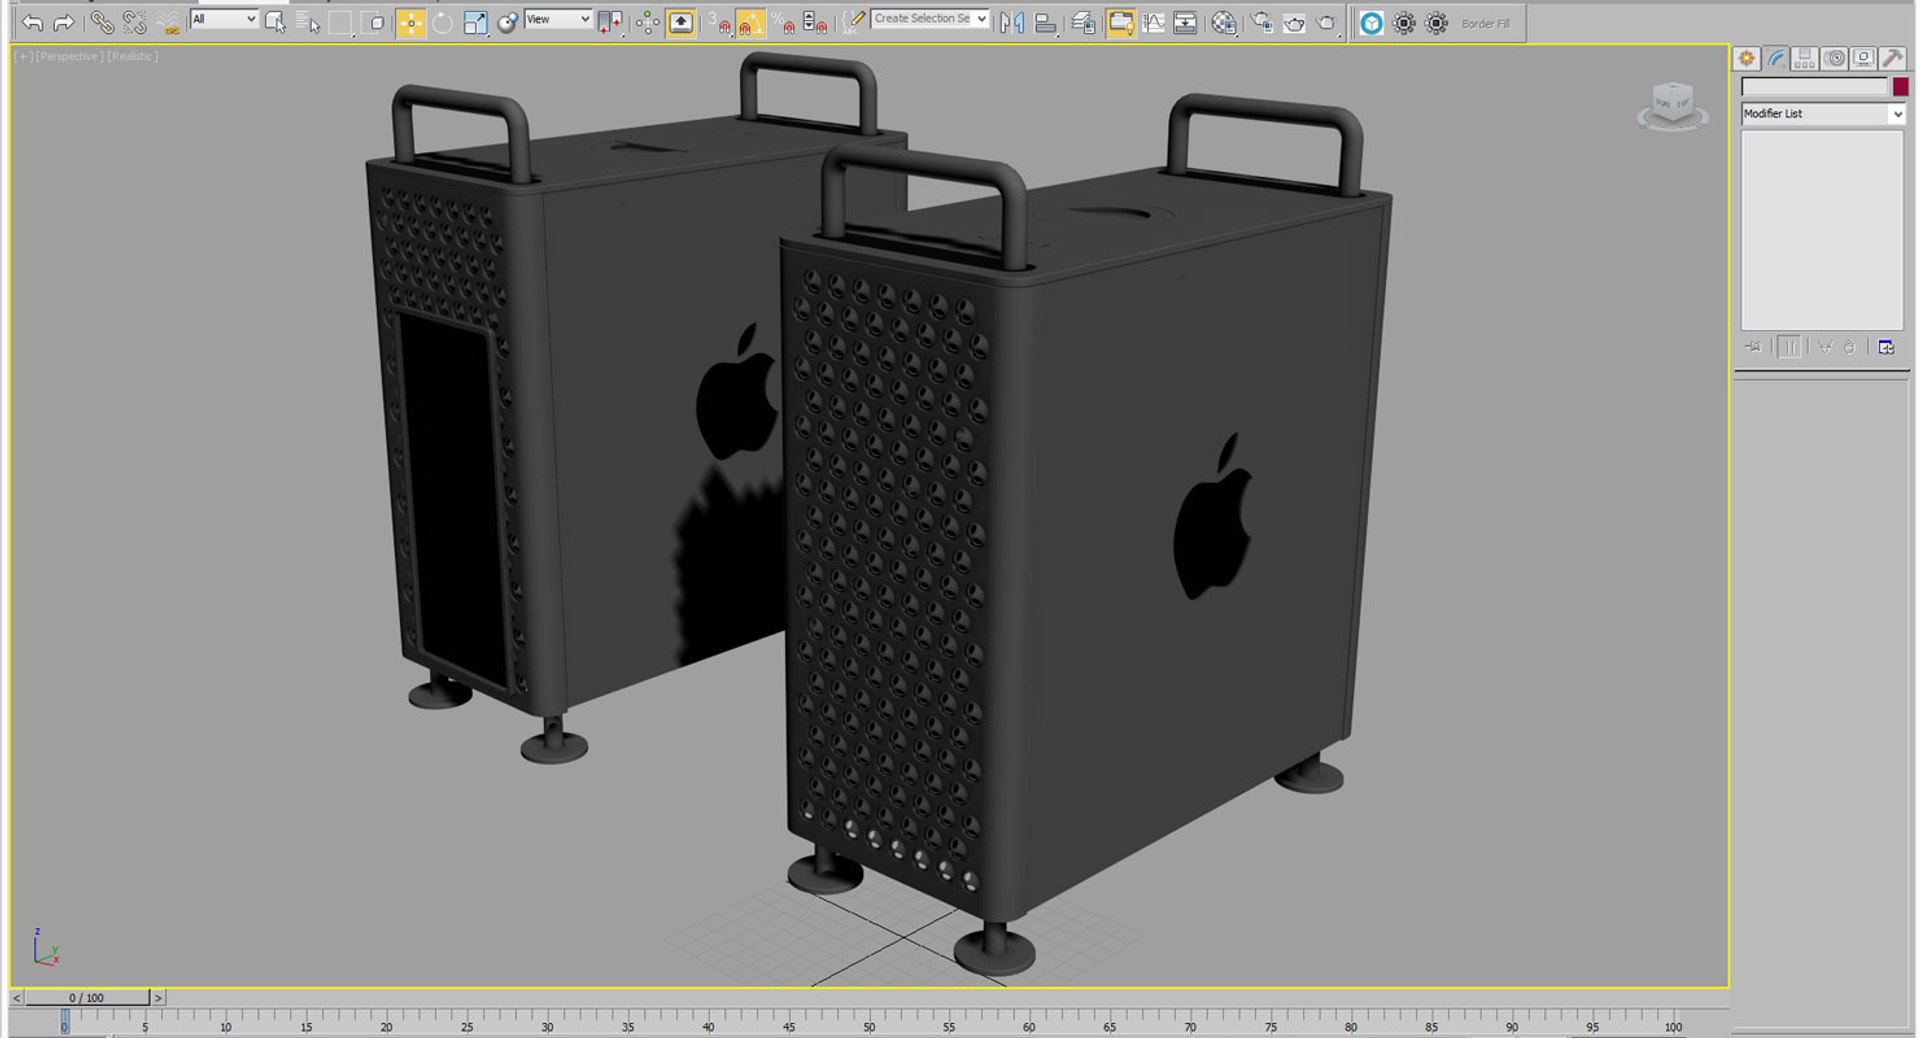
Task: Toggle Pin Stack button
Action: pos(1753,347)
